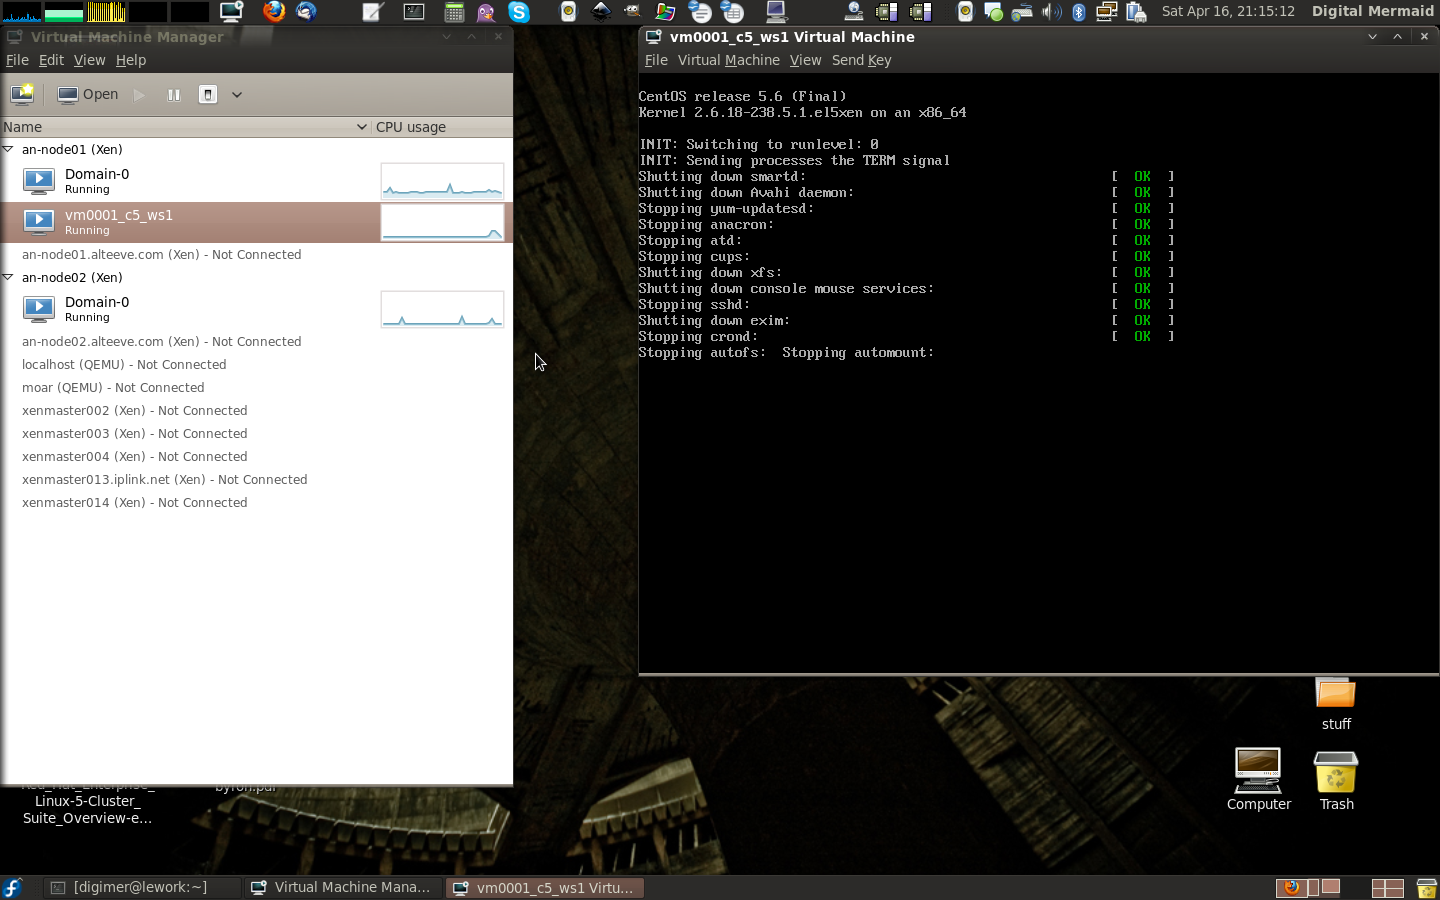Click Linux-5-Cluster_Suite_Overview desktop file label

[x=87, y=809]
